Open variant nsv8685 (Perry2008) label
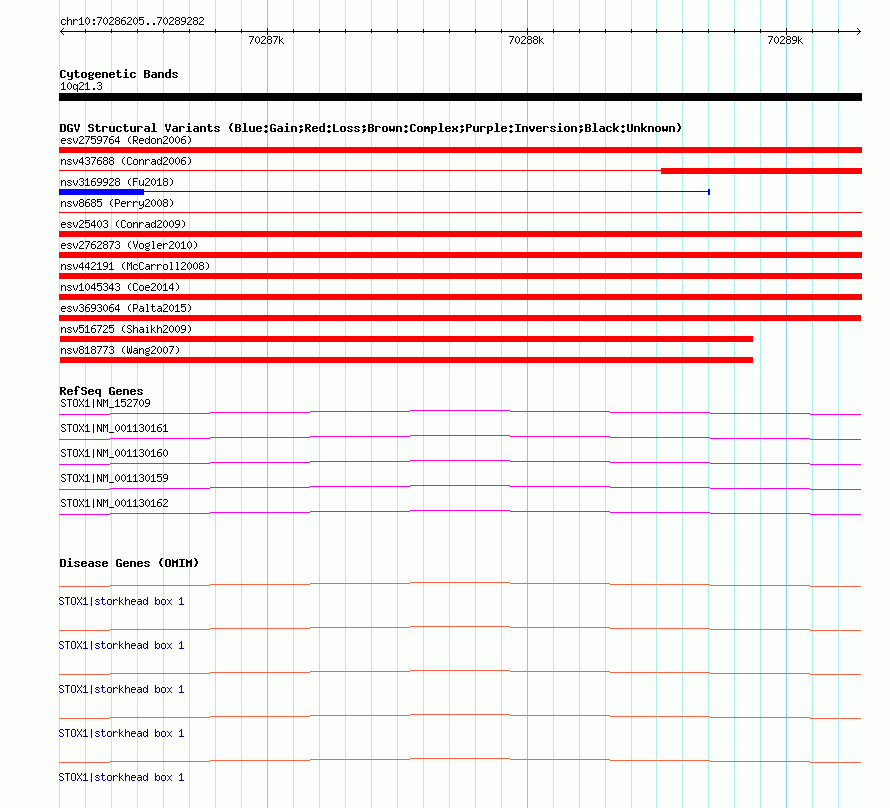 (117, 203)
